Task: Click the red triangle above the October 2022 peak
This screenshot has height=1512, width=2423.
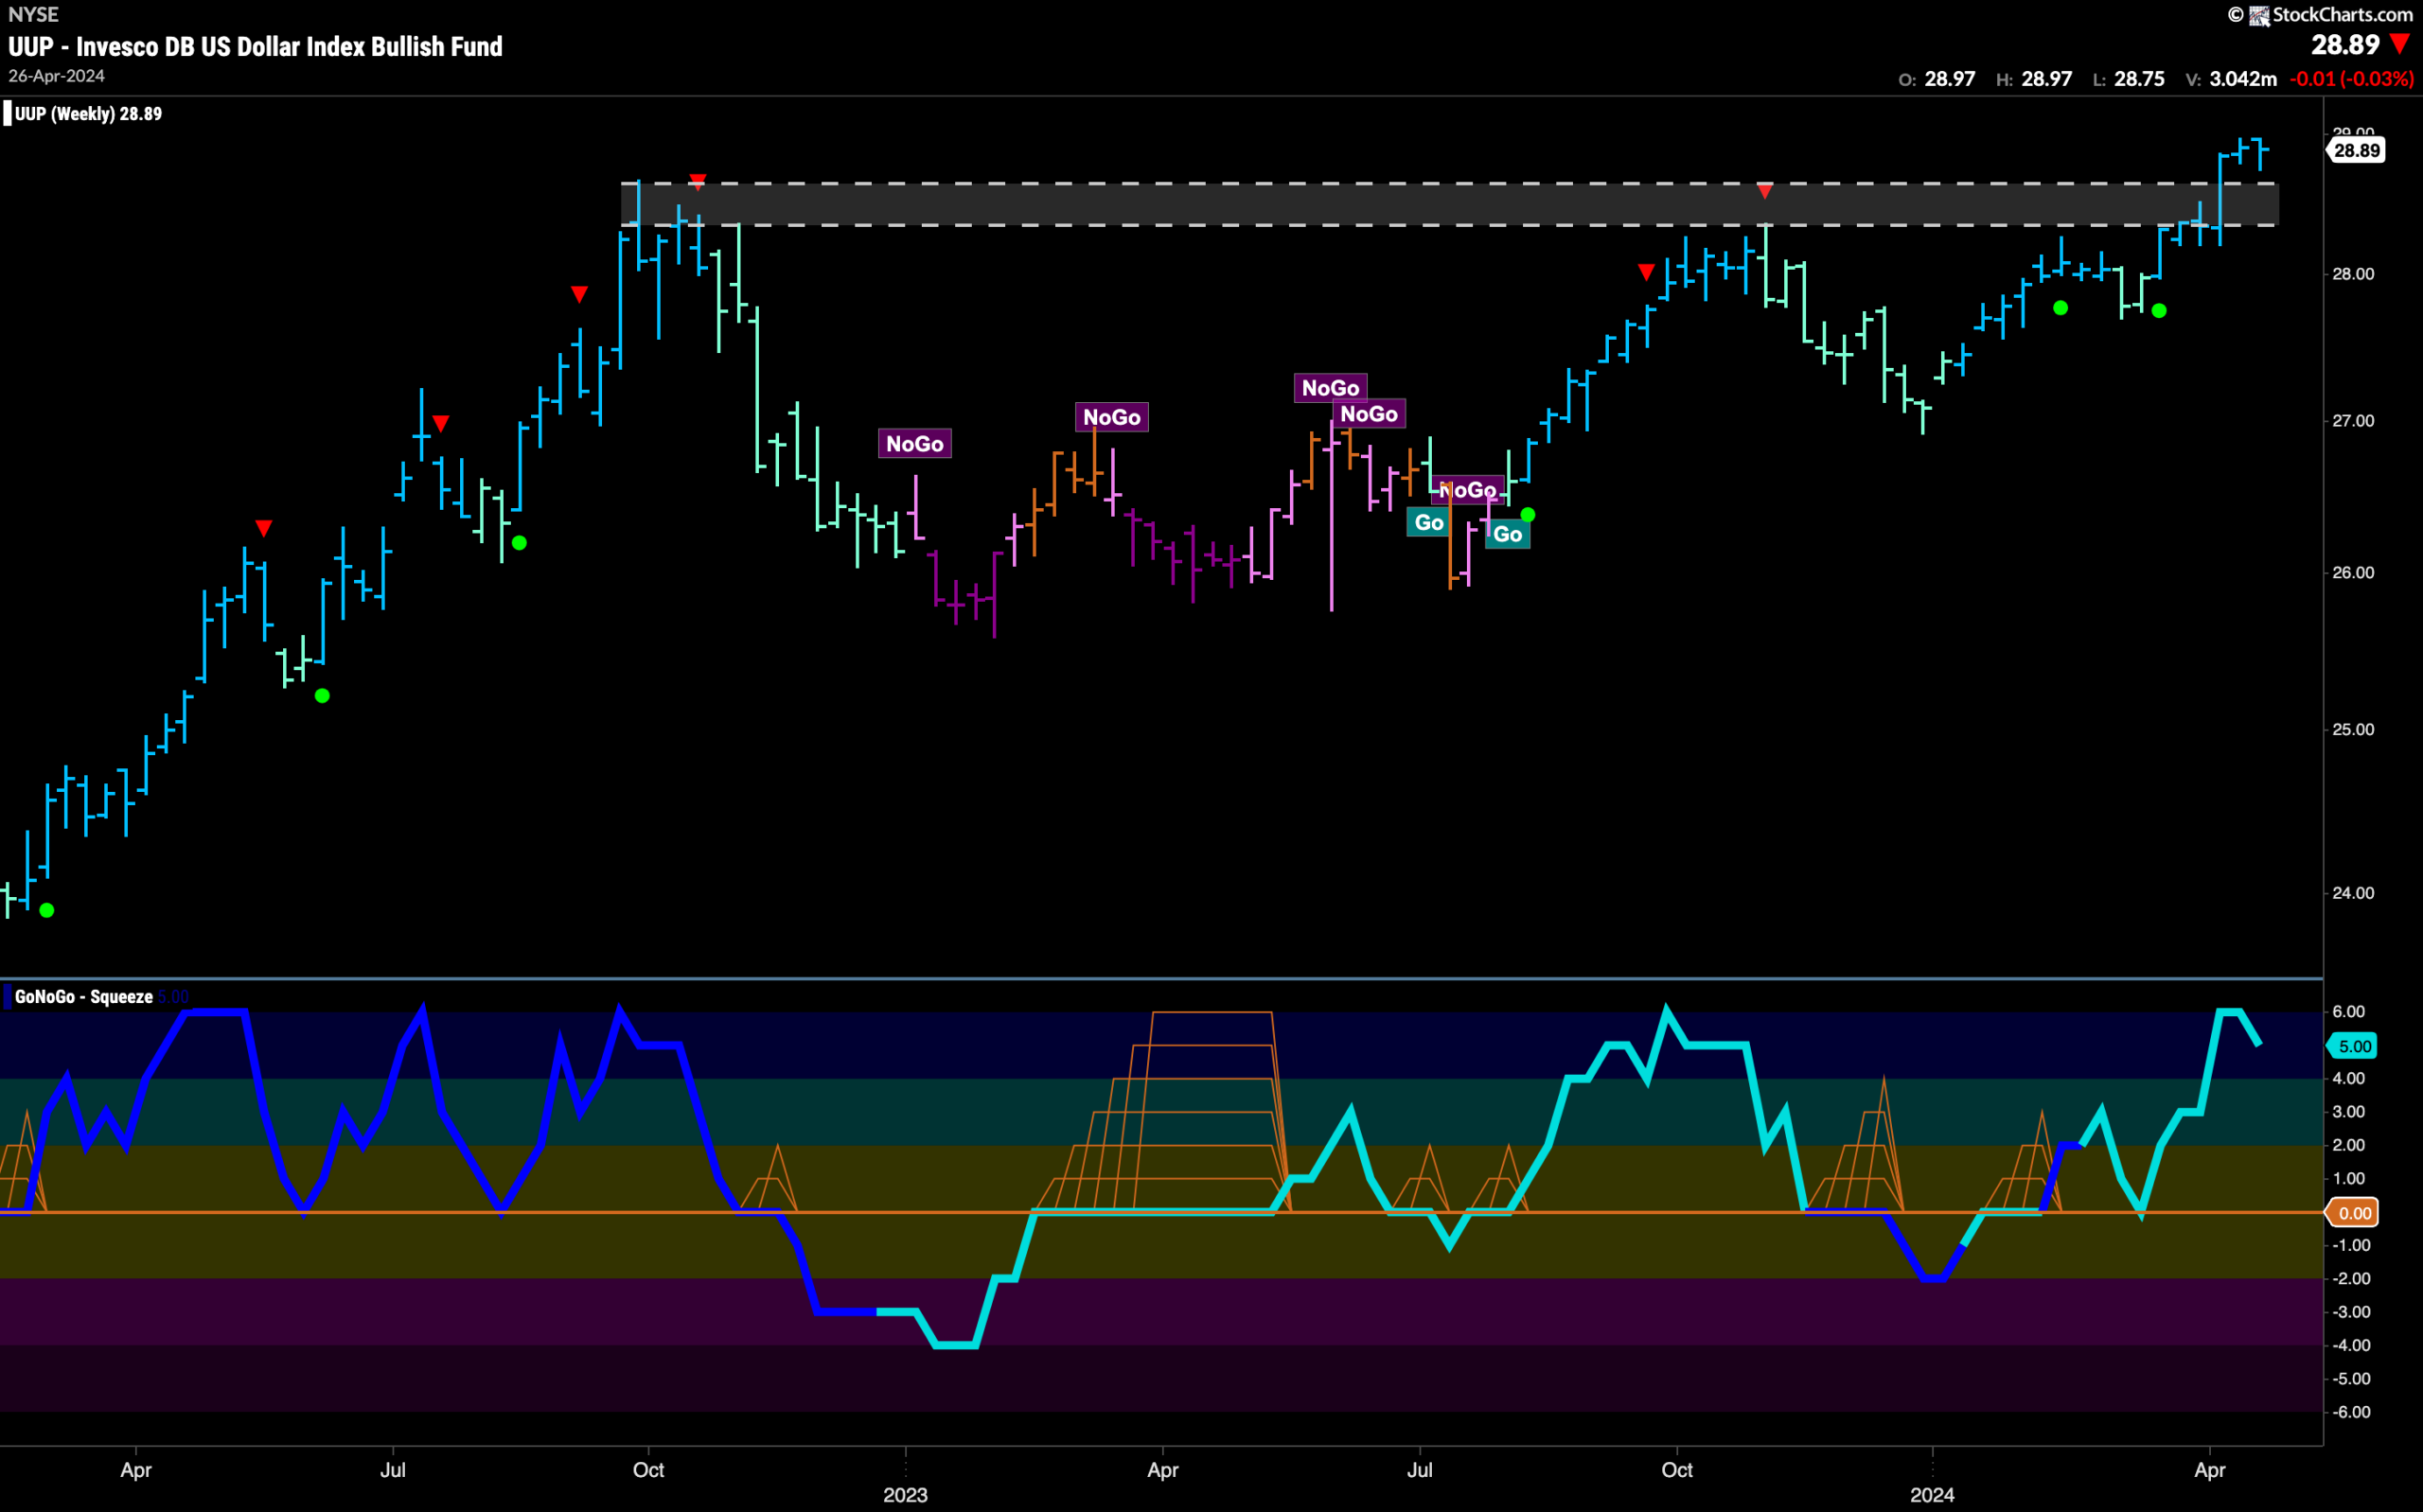Action: 697,181
